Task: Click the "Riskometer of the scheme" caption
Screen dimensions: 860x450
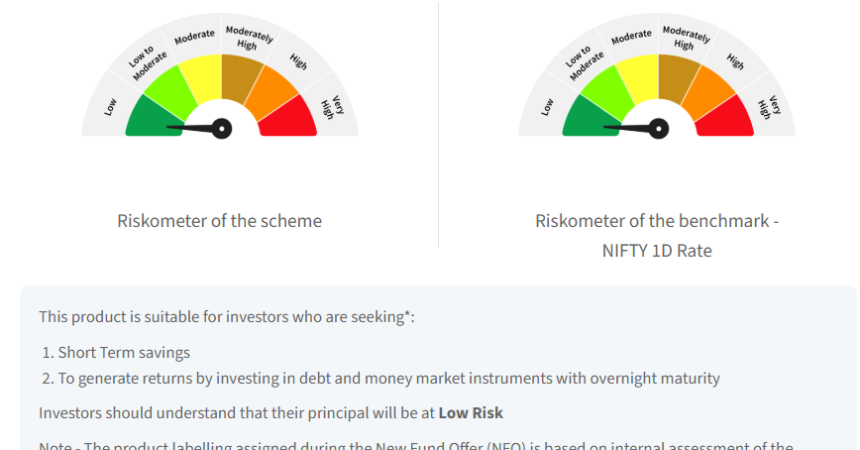Action: (219, 221)
